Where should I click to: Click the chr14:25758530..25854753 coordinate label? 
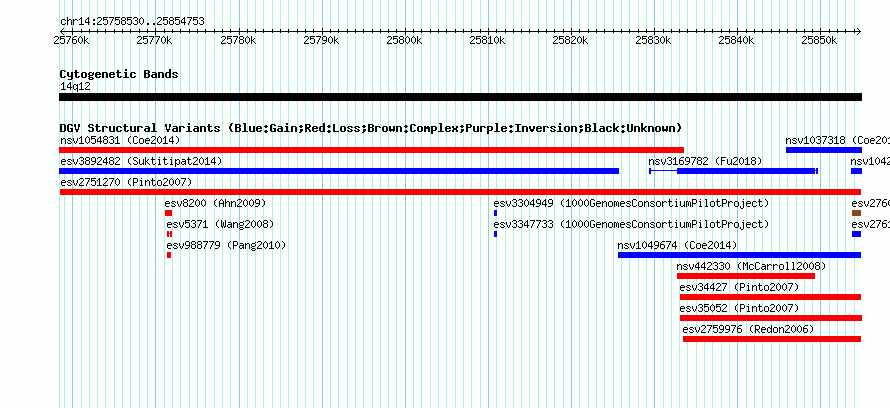point(132,22)
